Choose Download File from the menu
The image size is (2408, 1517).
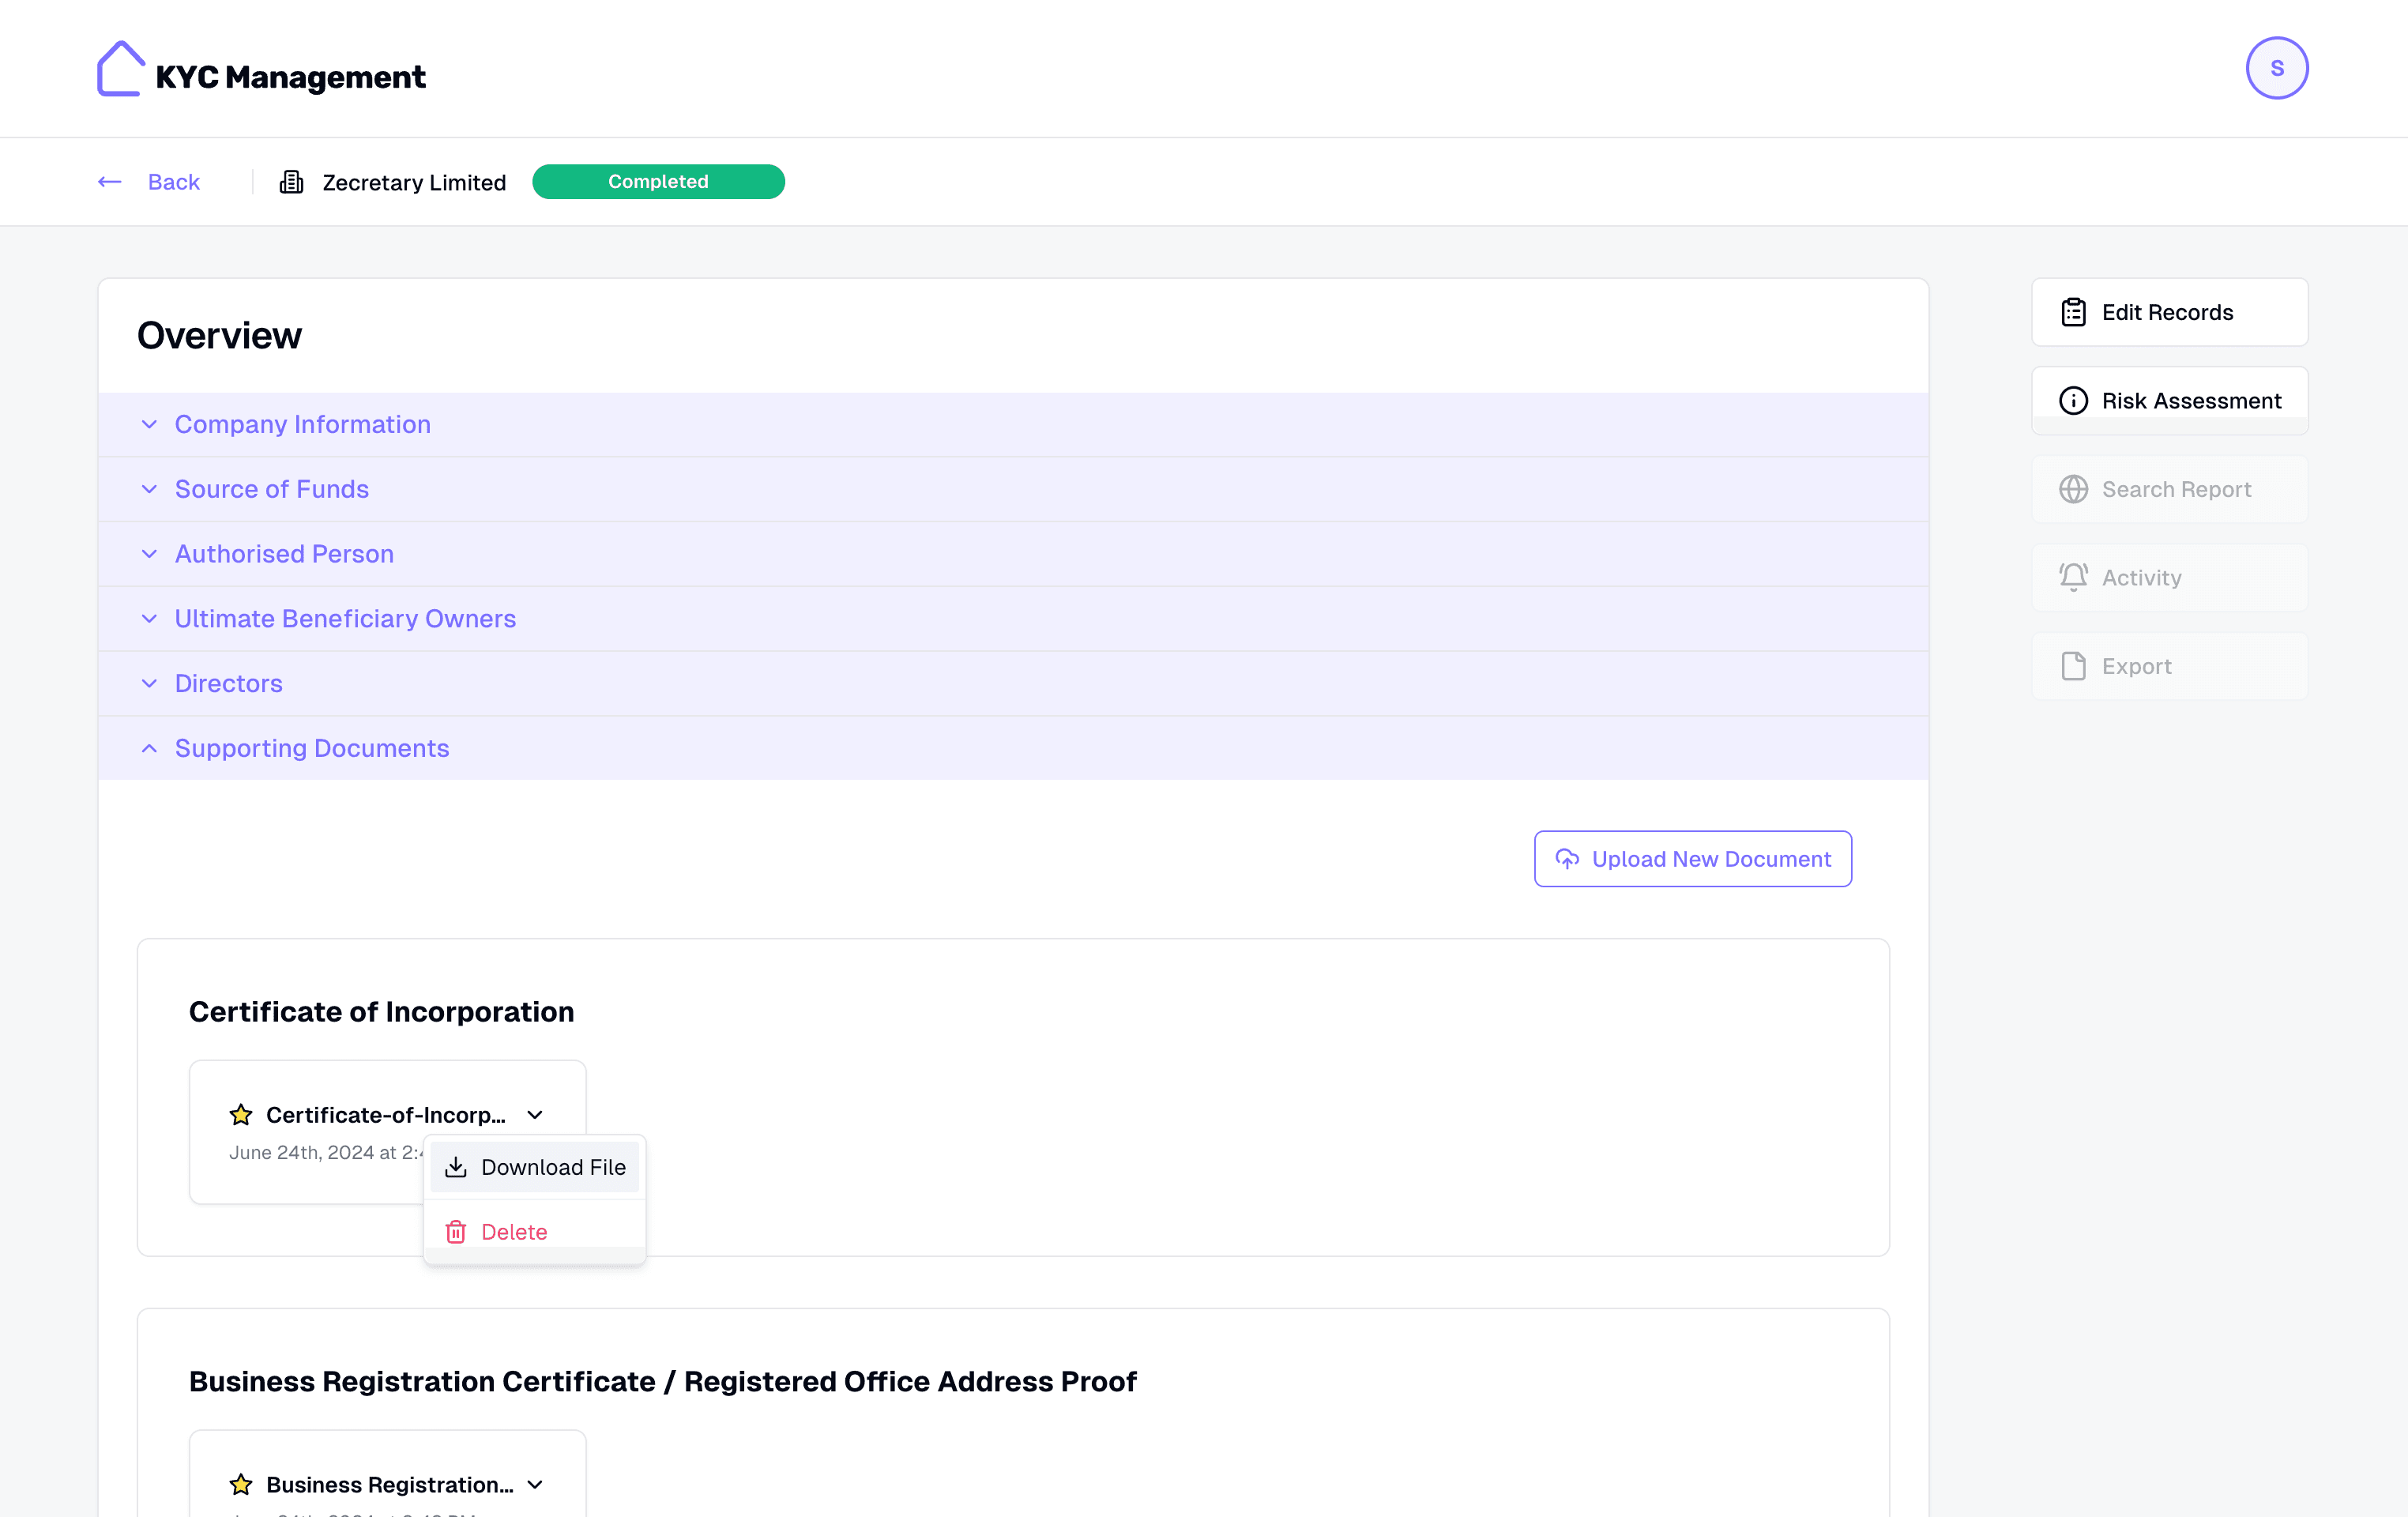534,1167
